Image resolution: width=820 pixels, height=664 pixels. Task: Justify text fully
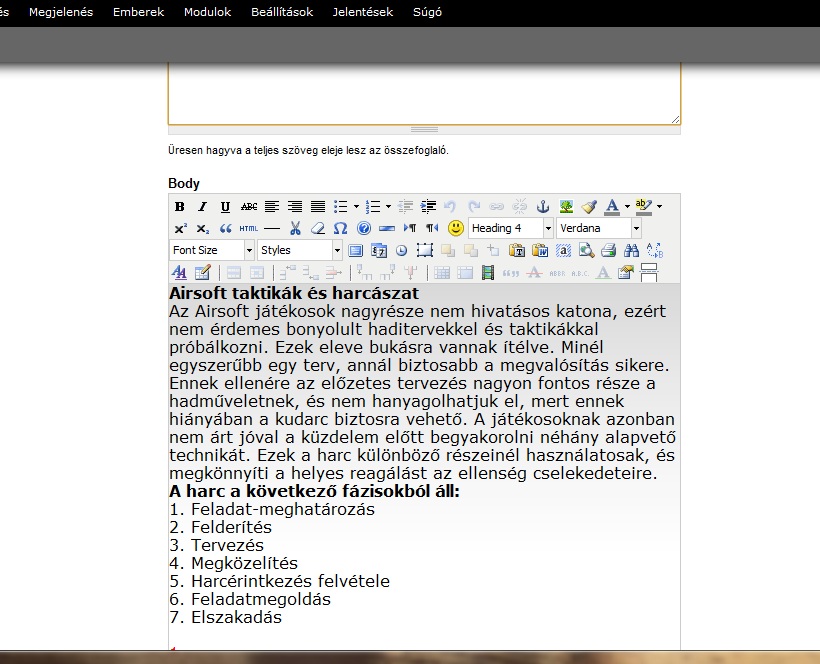(317, 207)
